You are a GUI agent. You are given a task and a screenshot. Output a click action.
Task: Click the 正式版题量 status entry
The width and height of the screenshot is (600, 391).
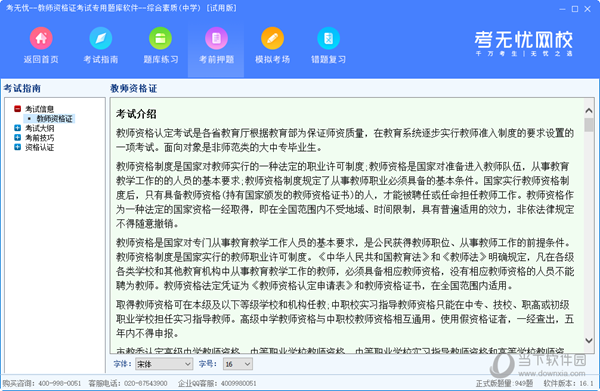[504, 383]
